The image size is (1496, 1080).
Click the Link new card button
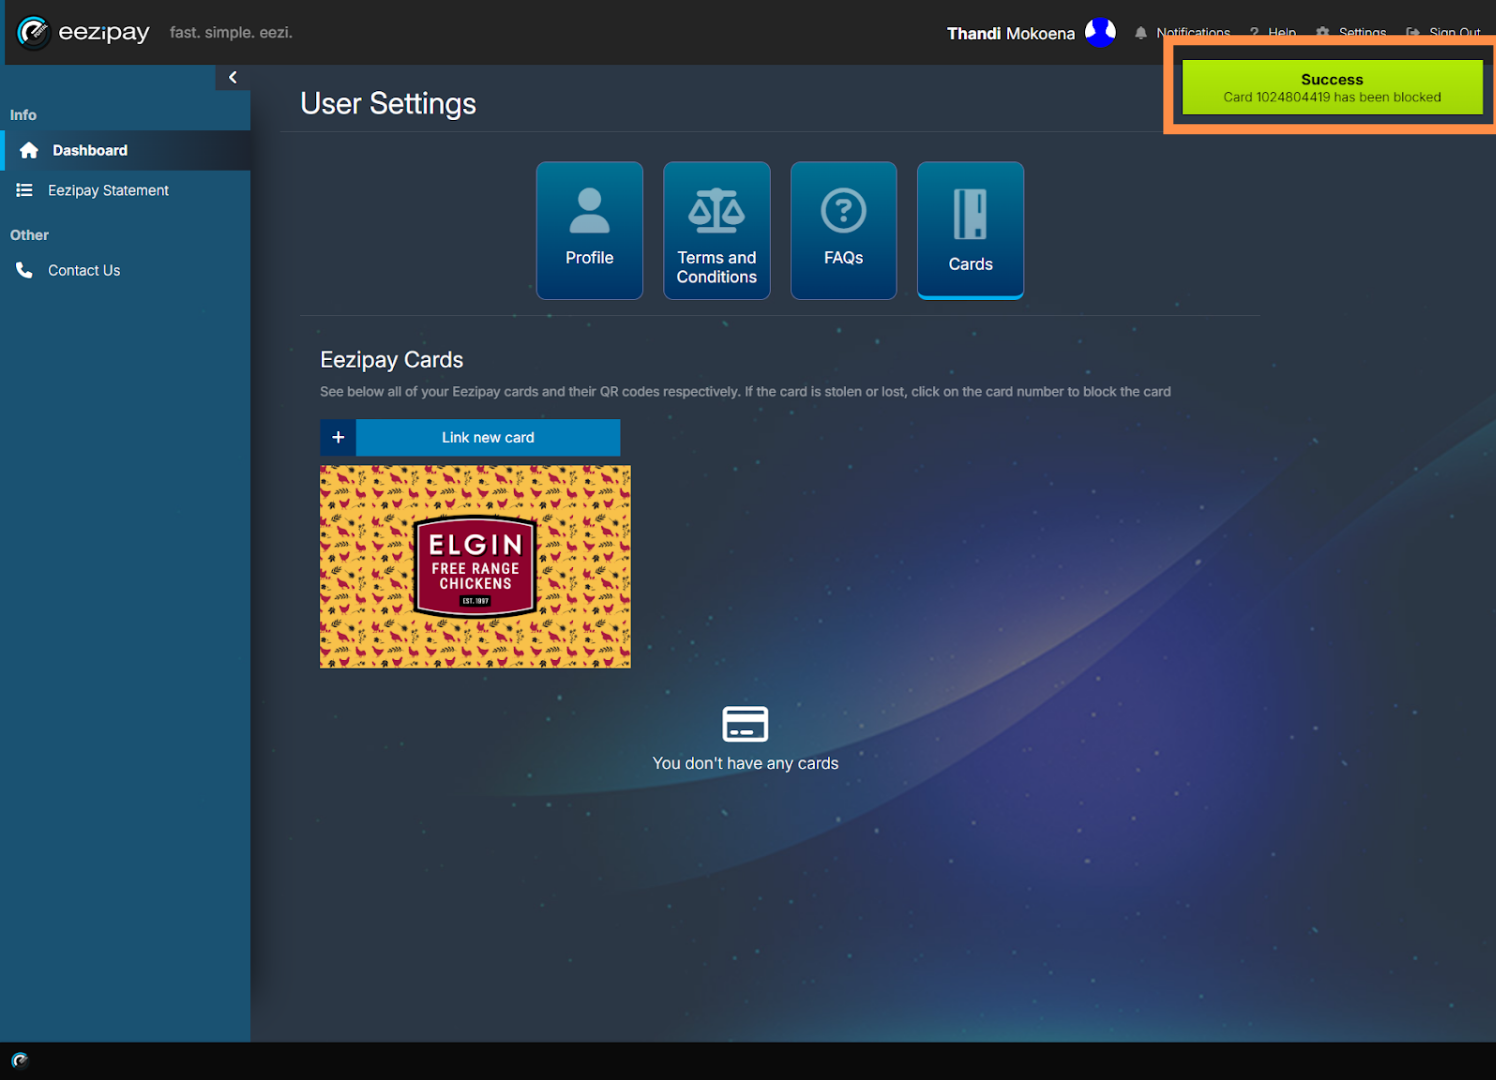[488, 437]
